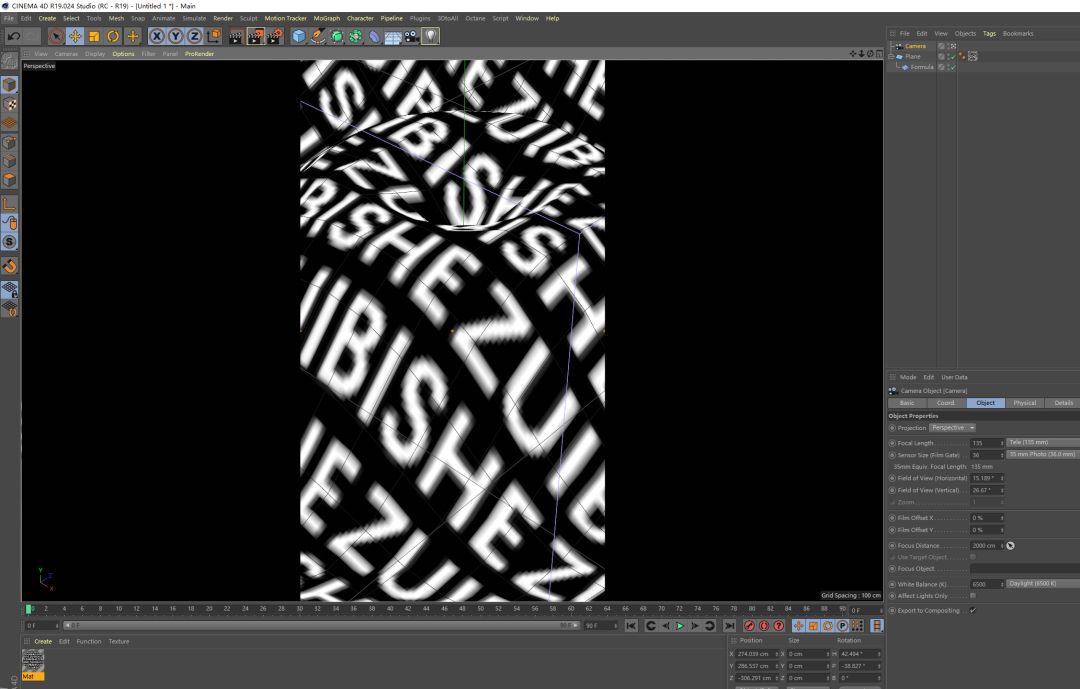Image resolution: width=1080 pixels, height=689 pixels.
Task: Toggle Formula object enable checkmark
Action: (x=951, y=67)
